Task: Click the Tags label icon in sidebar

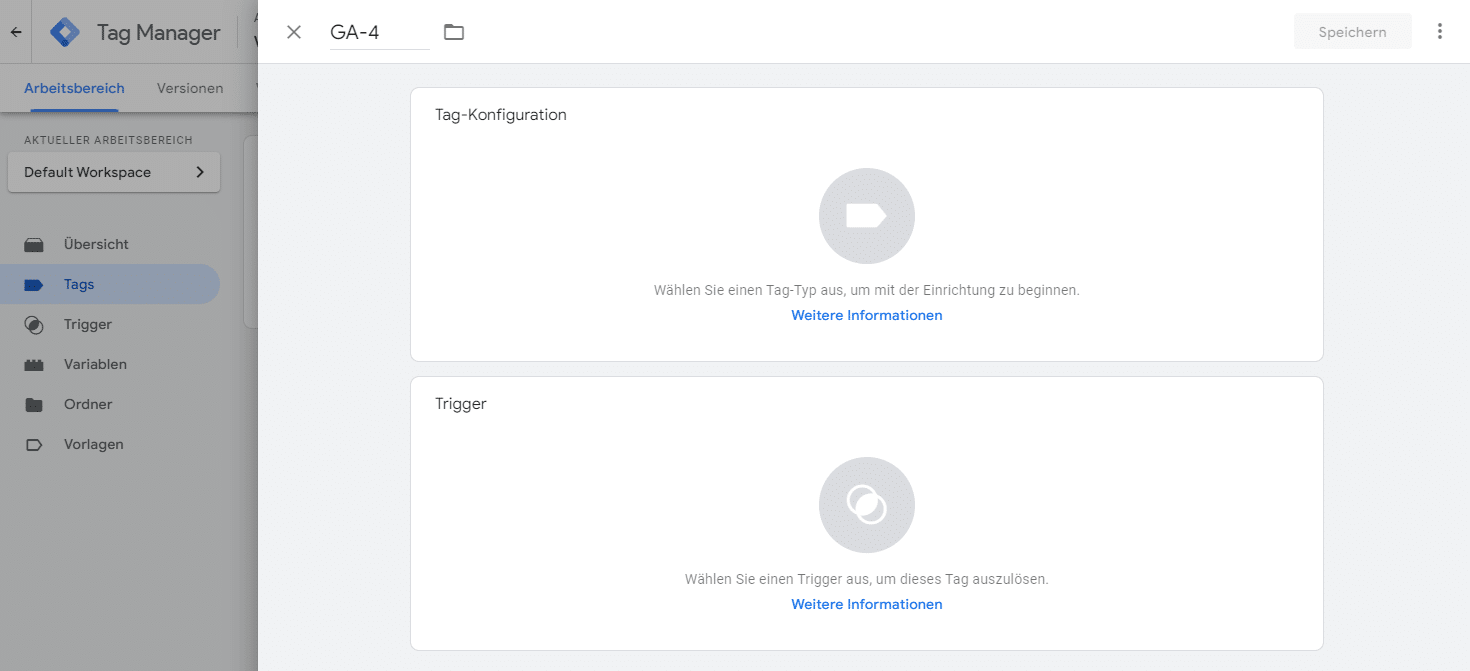Action: point(34,285)
